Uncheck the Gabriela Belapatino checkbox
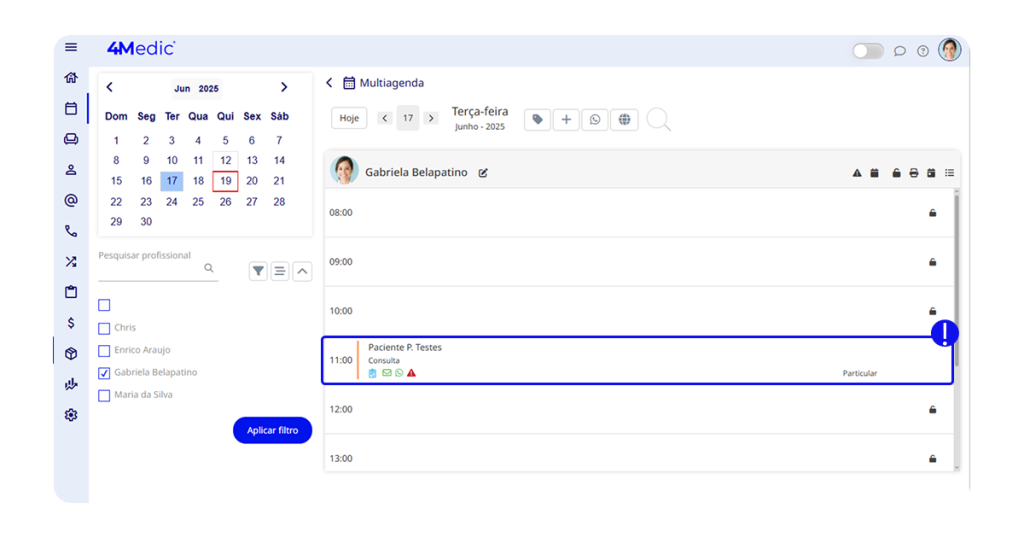 (x=104, y=373)
